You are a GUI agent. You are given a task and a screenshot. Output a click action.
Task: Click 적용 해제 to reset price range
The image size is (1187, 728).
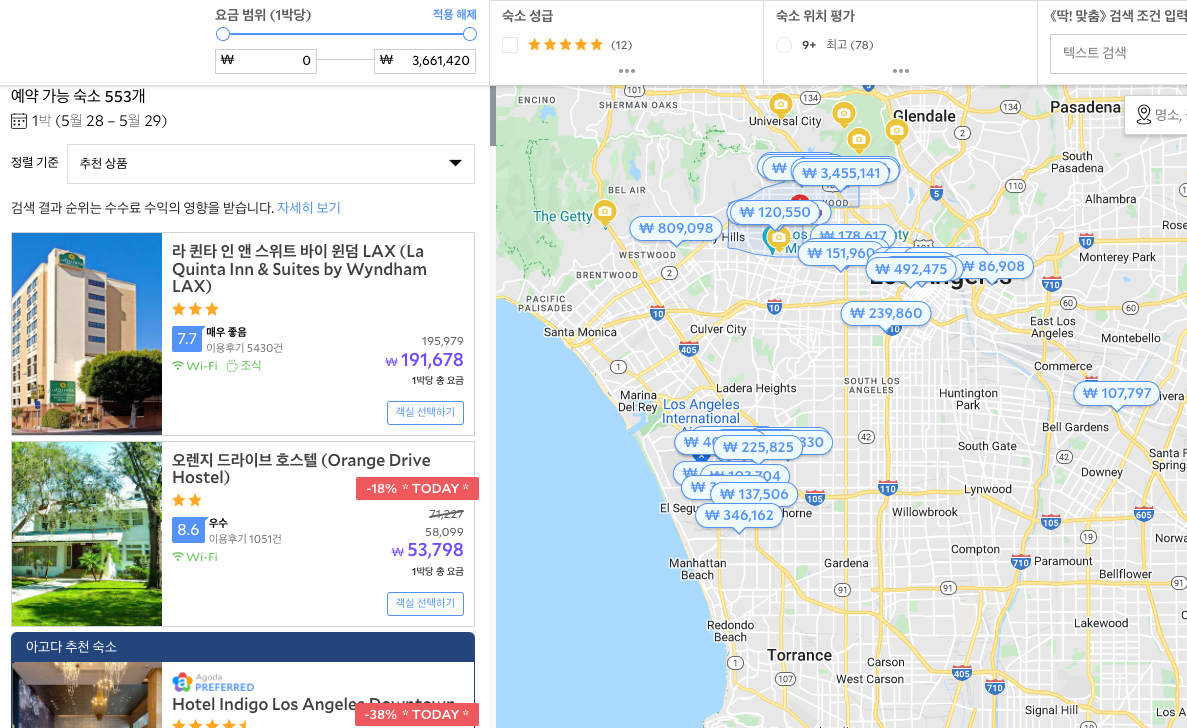[454, 14]
